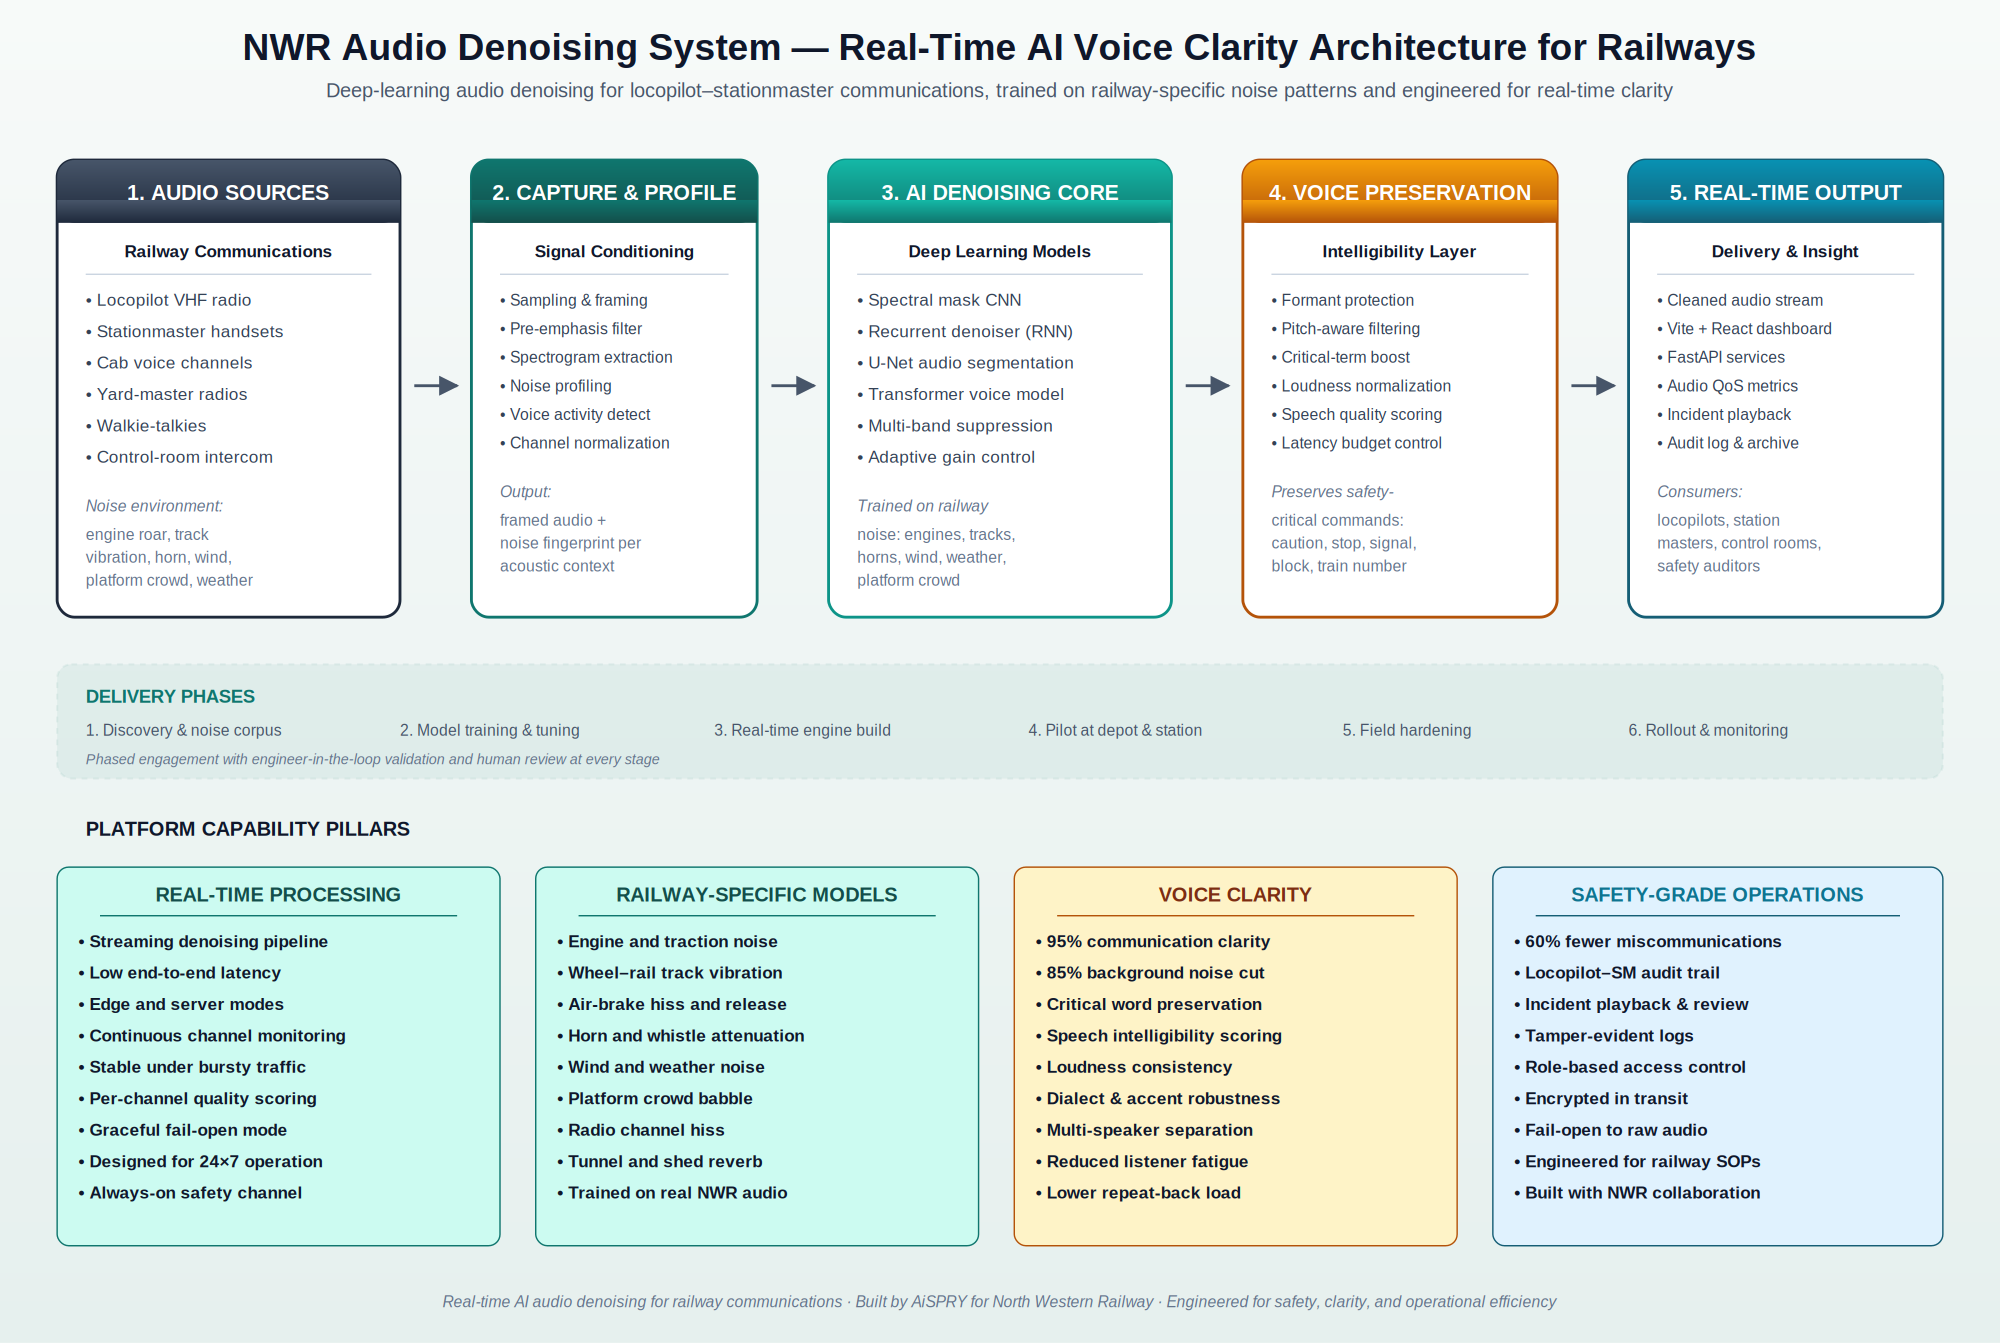
Task: Click 'Trained on real NWR audio' item
Action: (x=672, y=1193)
